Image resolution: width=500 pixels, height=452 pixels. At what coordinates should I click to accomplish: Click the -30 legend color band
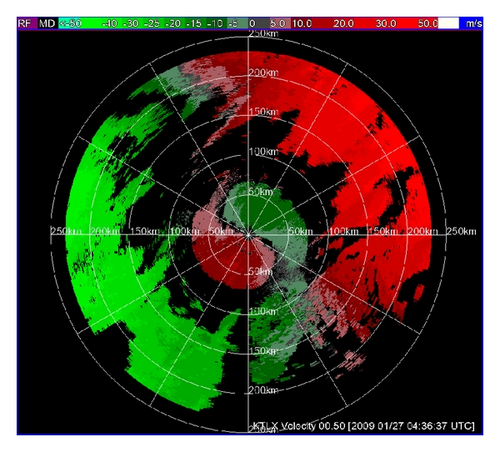(x=131, y=24)
